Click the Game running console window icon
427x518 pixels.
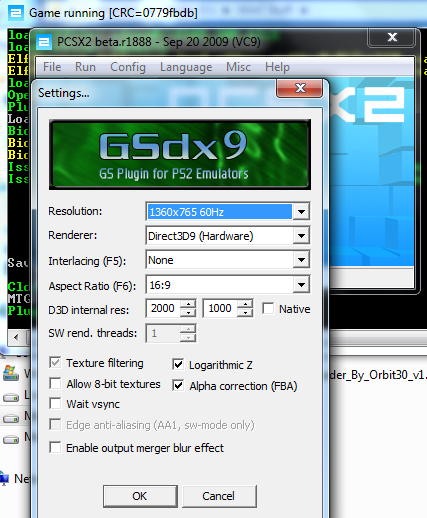click(x=16, y=13)
